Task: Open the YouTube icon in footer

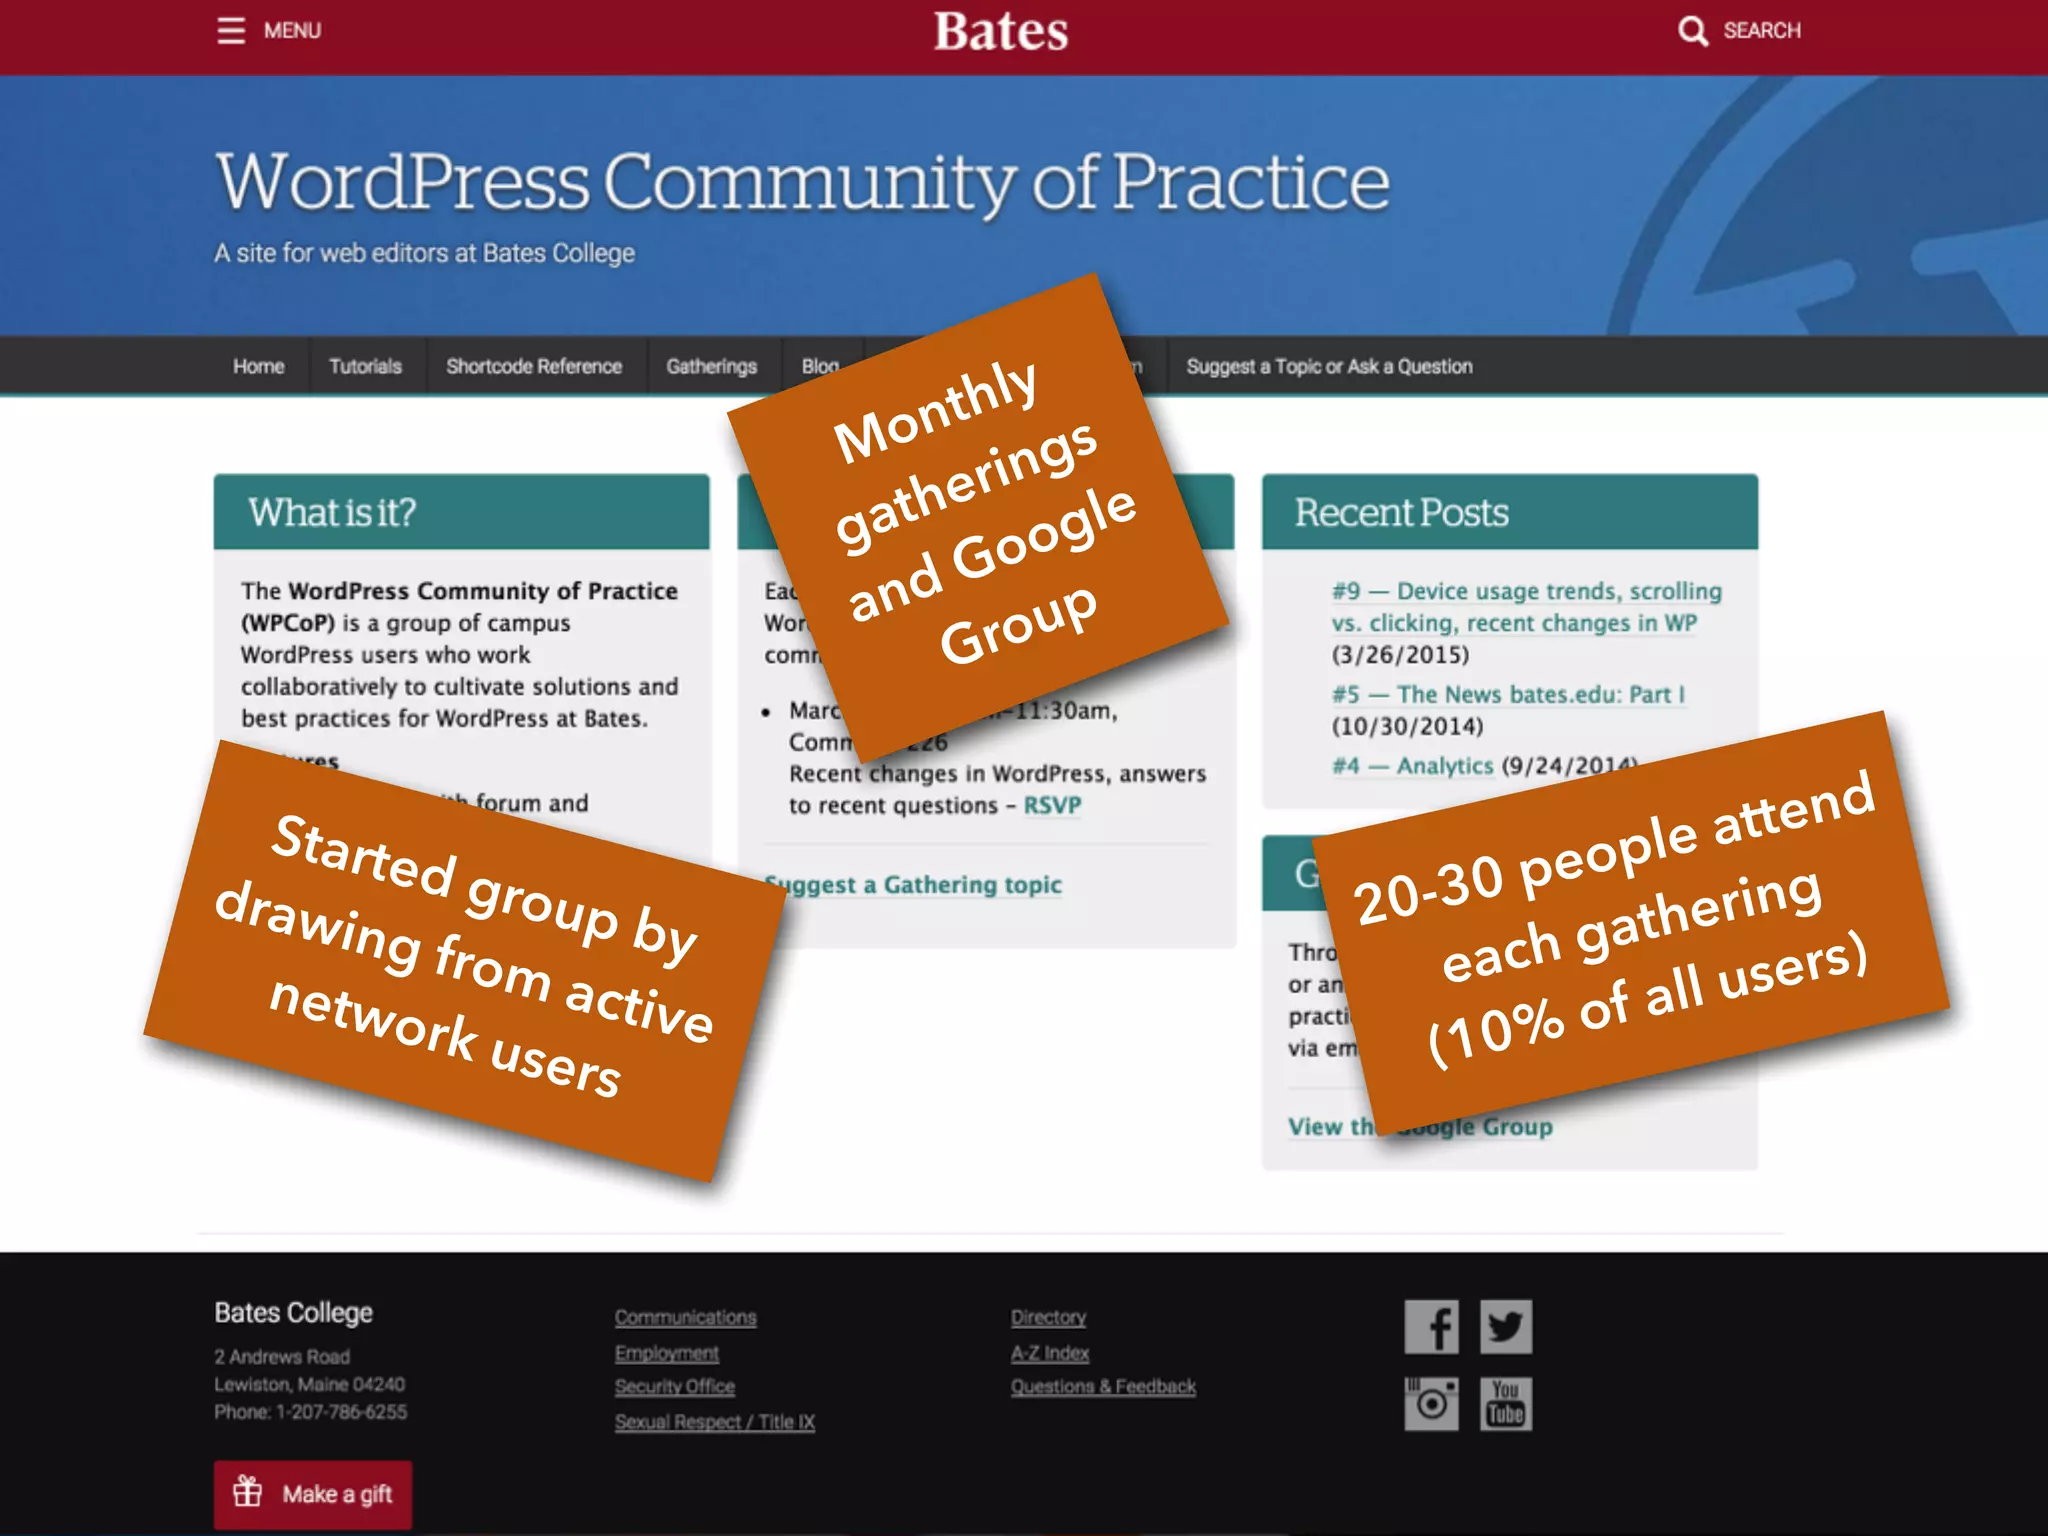Action: tap(1506, 1404)
